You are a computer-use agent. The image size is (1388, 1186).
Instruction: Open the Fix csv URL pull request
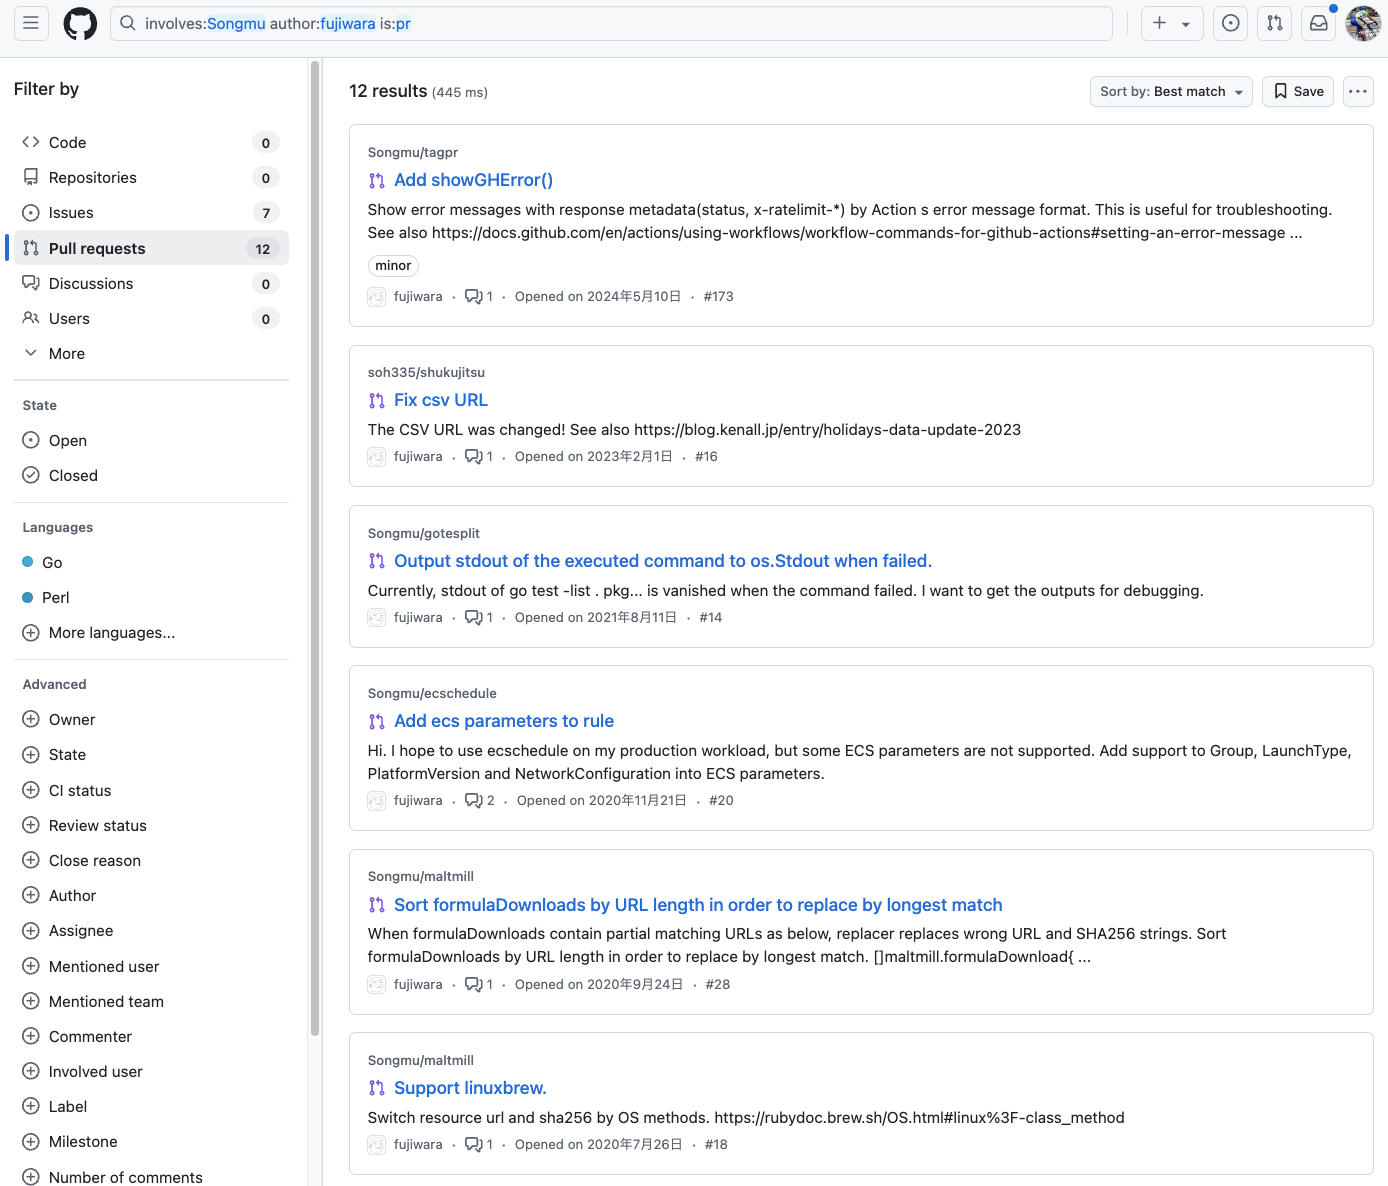point(440,400)
